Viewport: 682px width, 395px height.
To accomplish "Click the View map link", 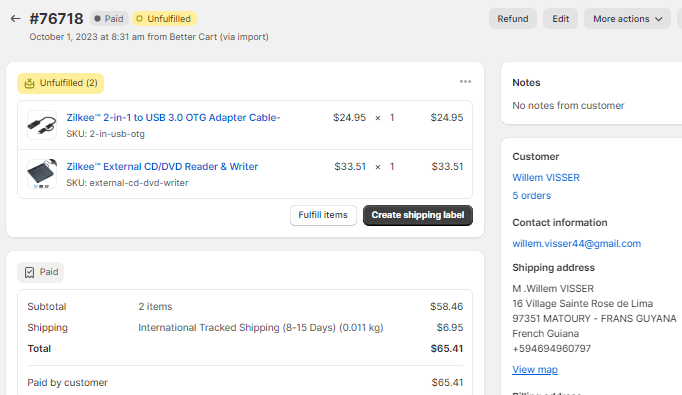I will coord(535,370).
